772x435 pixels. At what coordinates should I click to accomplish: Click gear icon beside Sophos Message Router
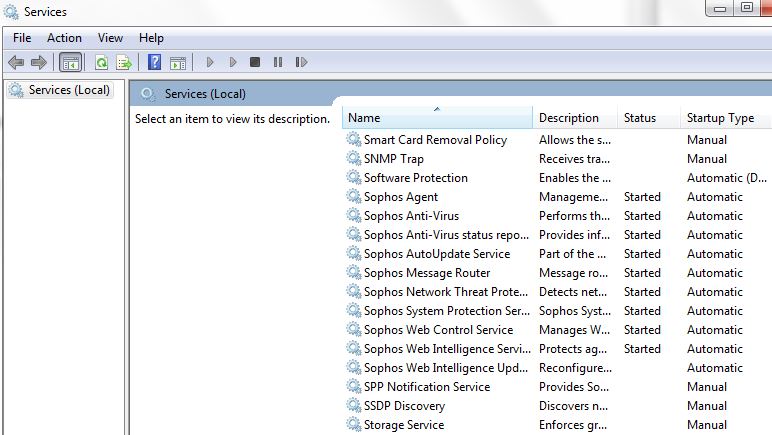[354, 272]
